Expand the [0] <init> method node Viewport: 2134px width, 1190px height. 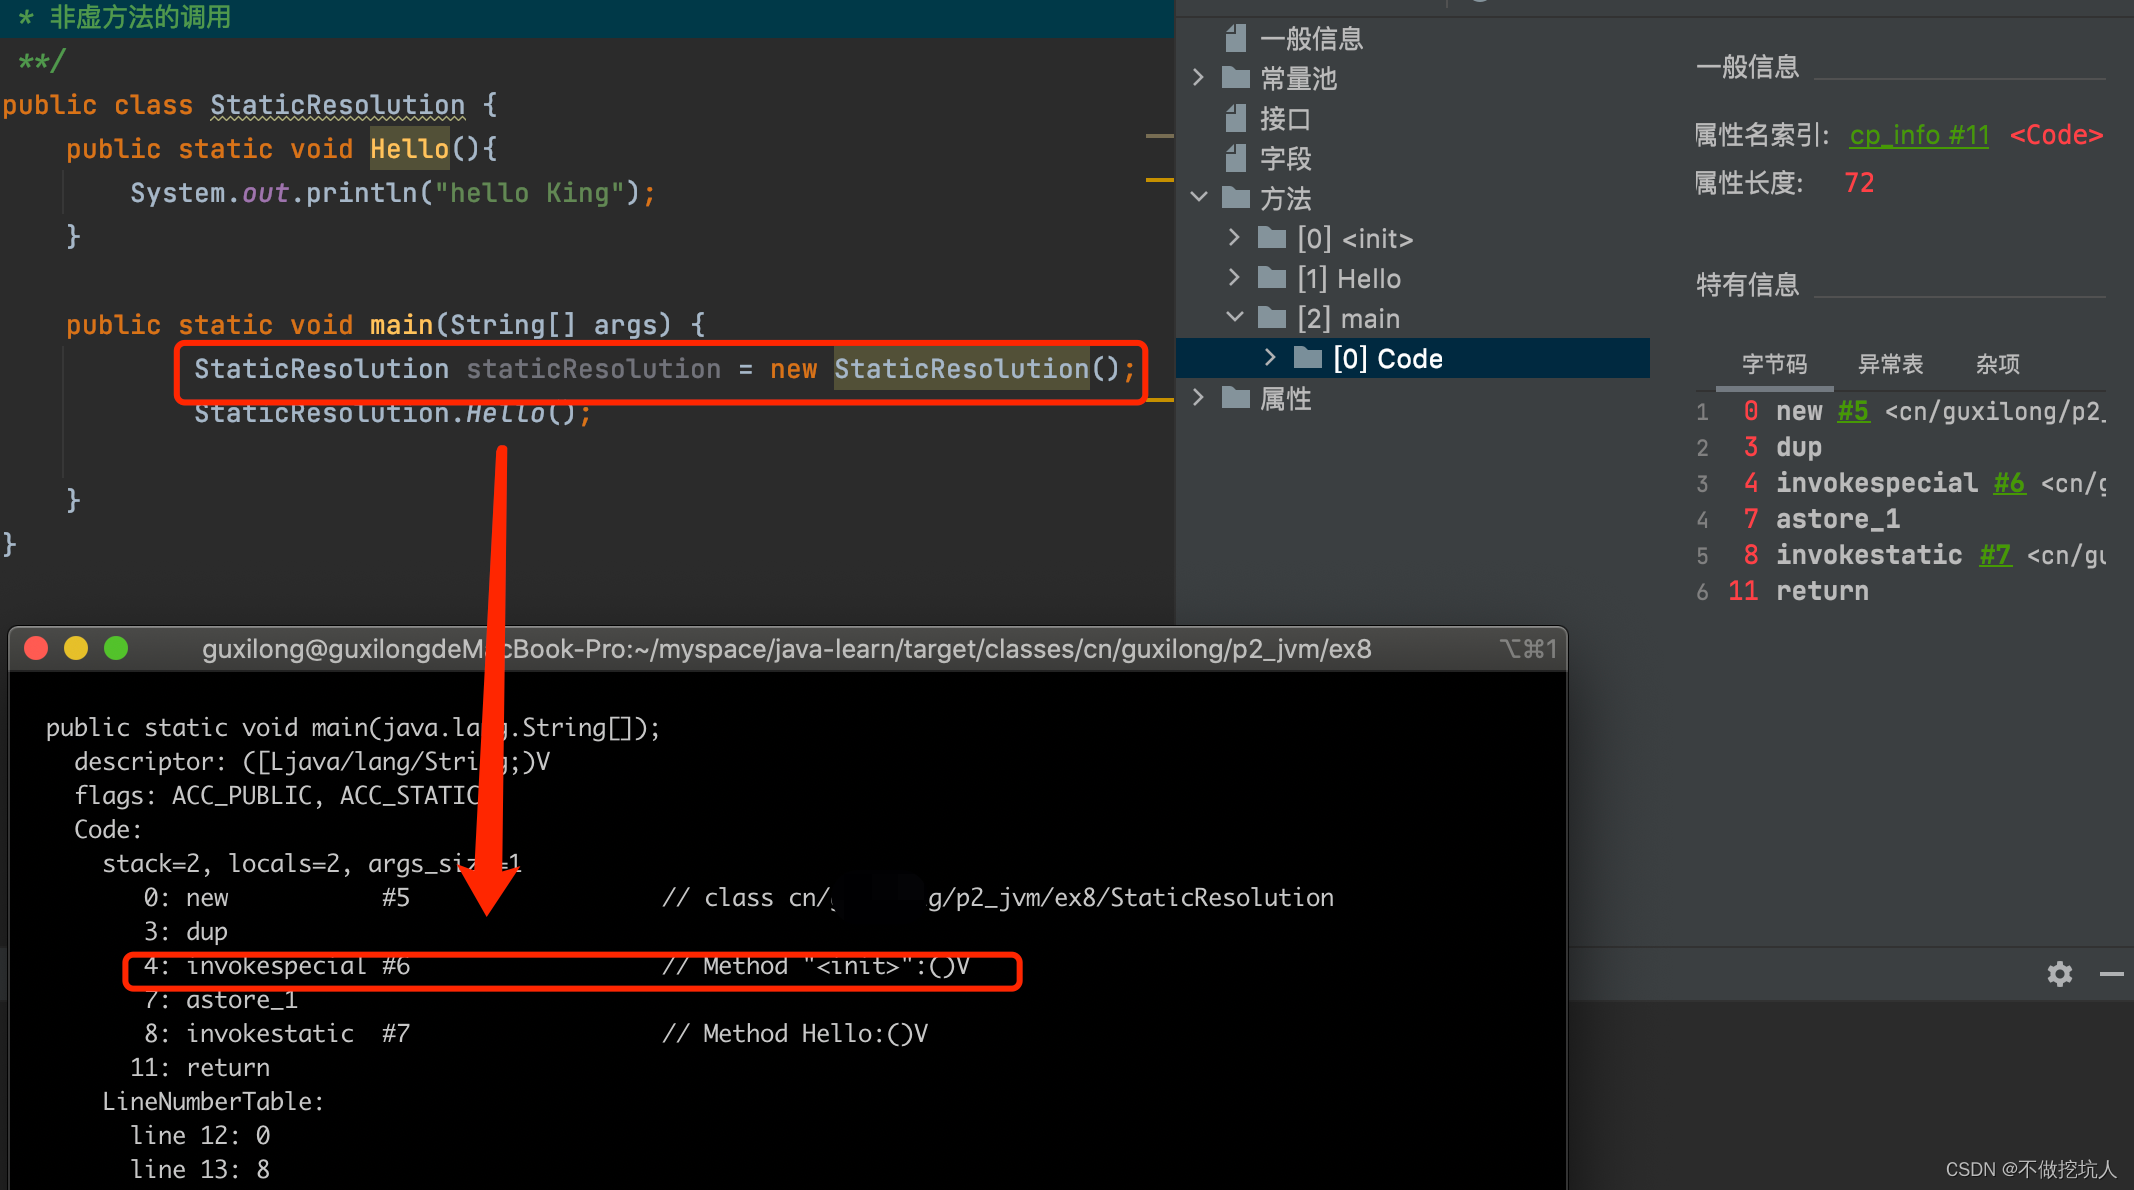click(x=1234, y=238)
